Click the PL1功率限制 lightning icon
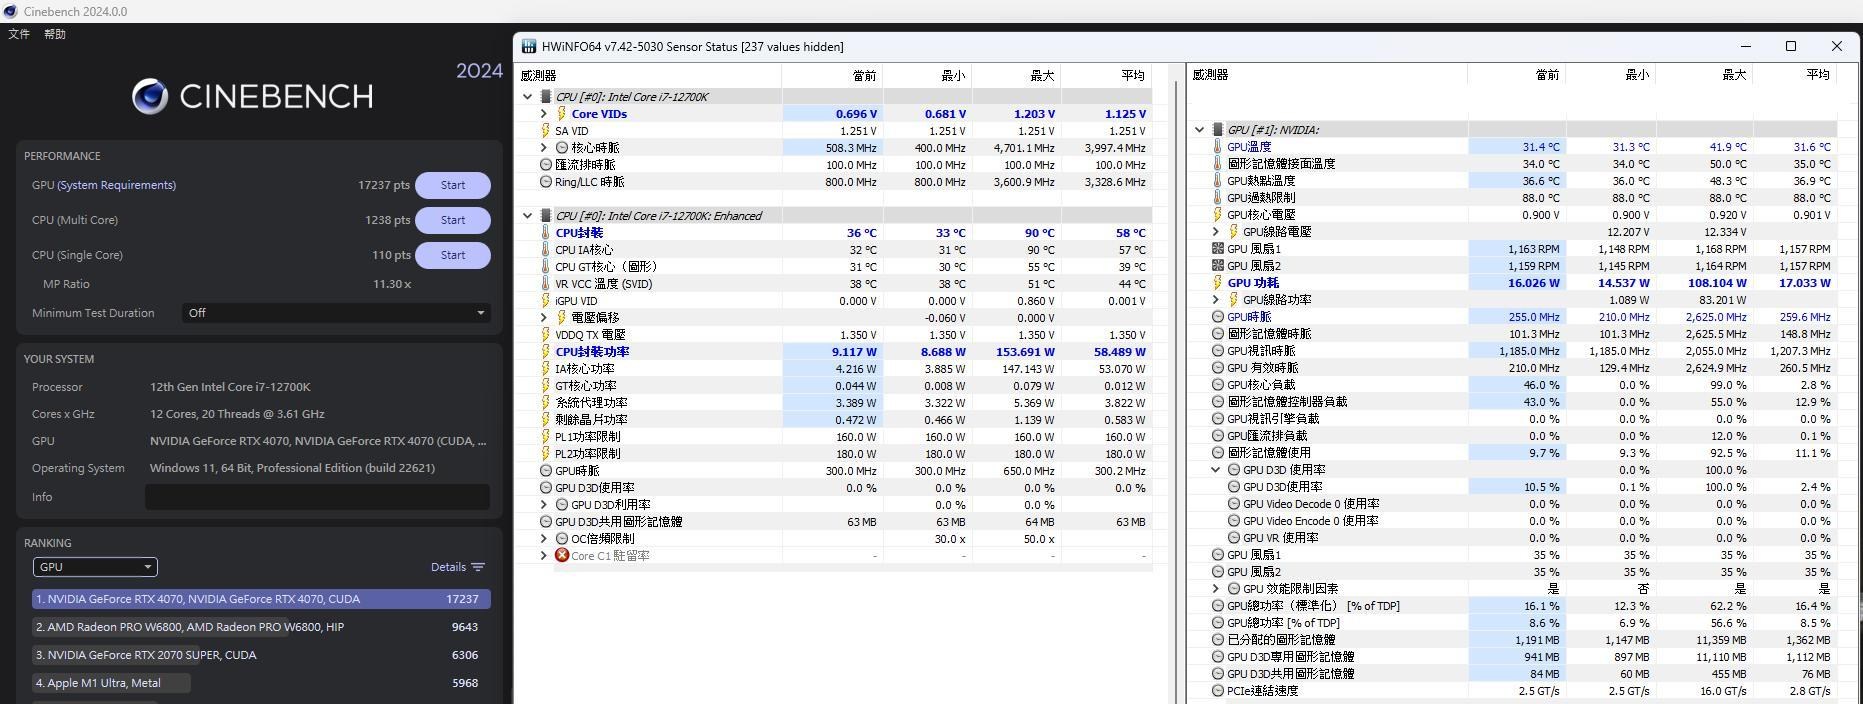 click(546, 437)
